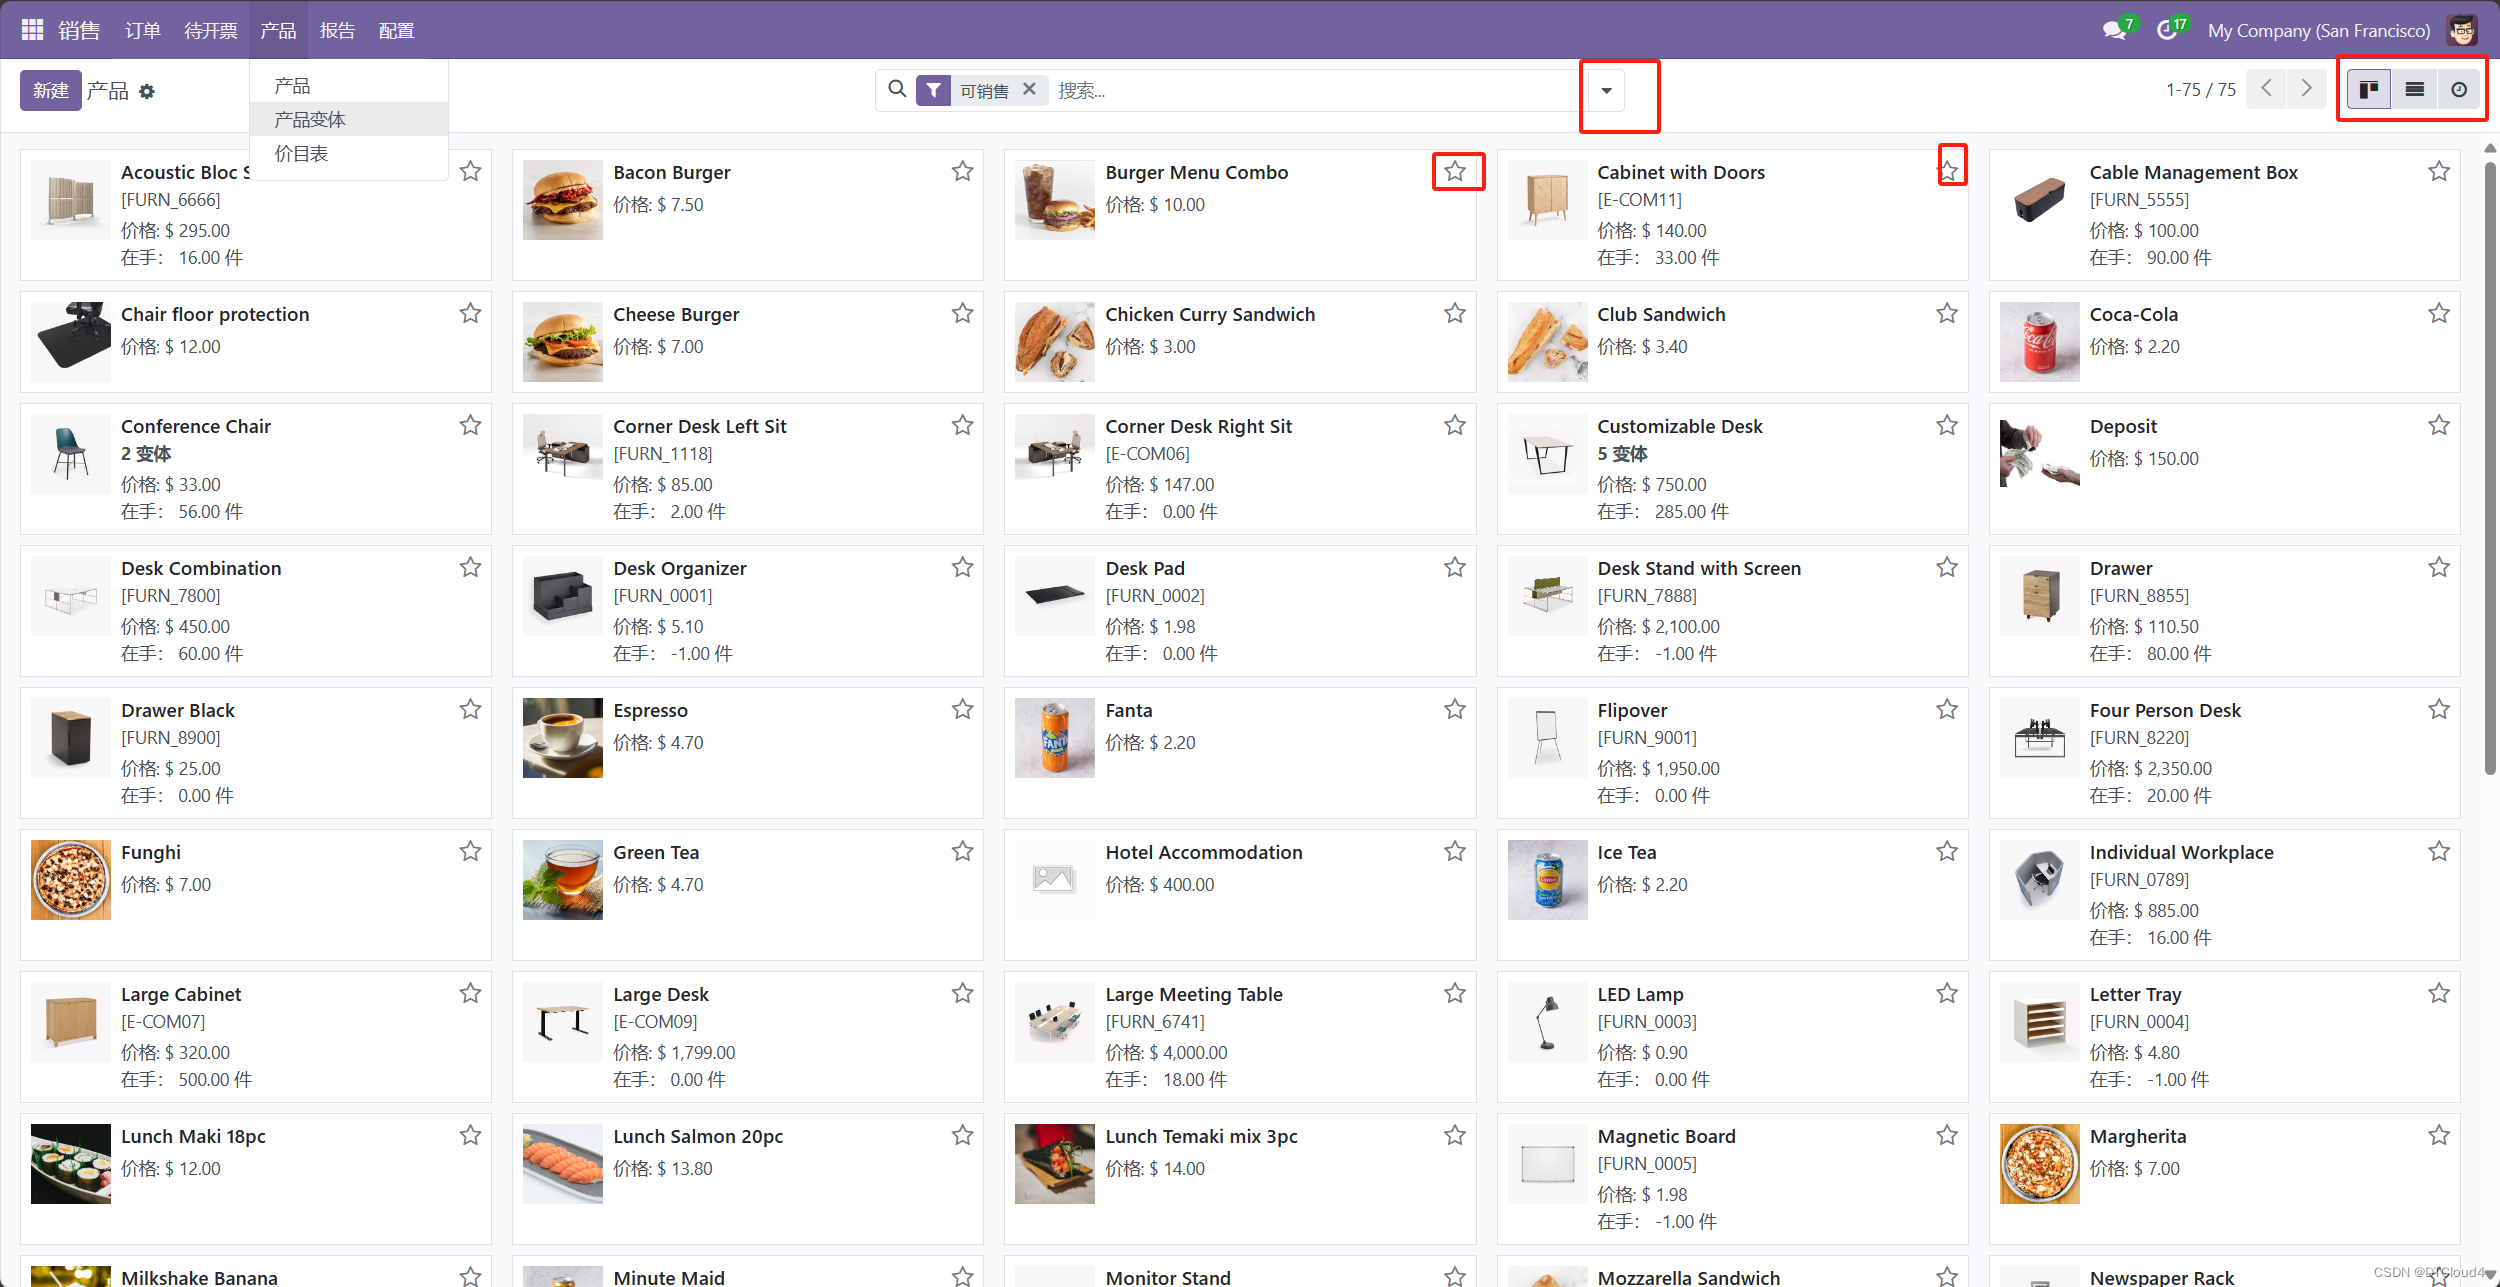Open the apps grid menu icon
The image size is (2500, 1287).
pos(32,30)
